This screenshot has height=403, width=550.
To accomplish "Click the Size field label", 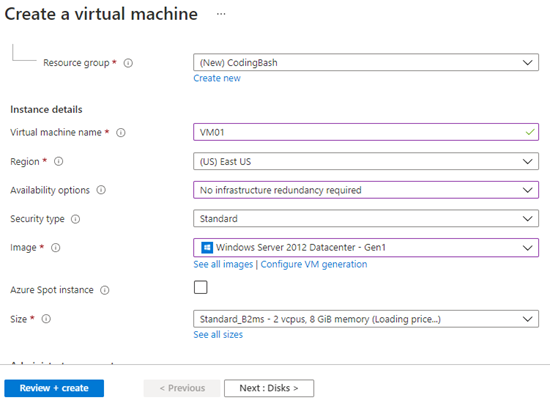I will [x=19, y=319].
